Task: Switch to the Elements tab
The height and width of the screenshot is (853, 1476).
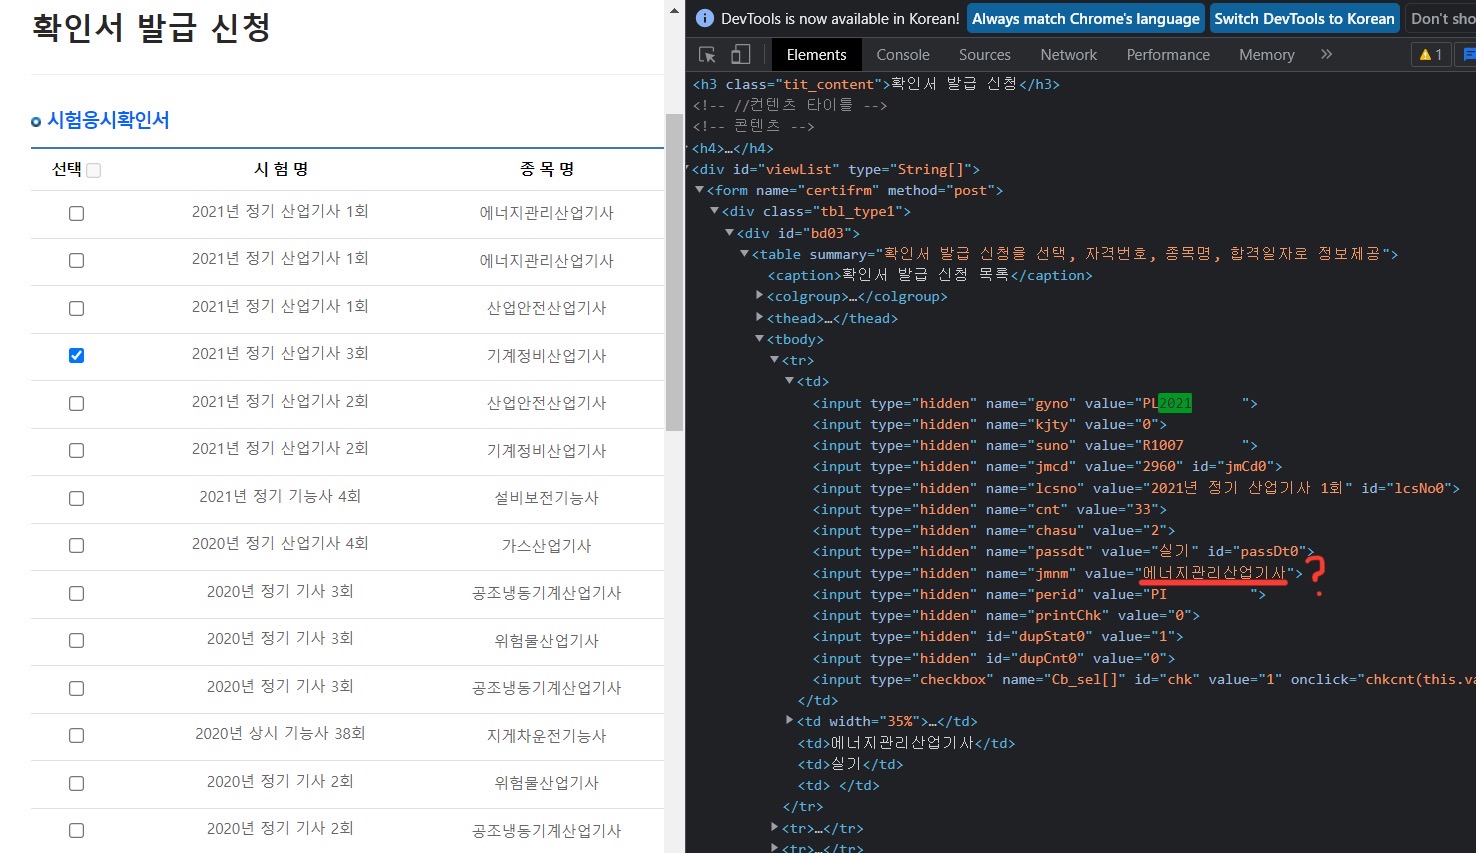Action: tap(816, 55)
